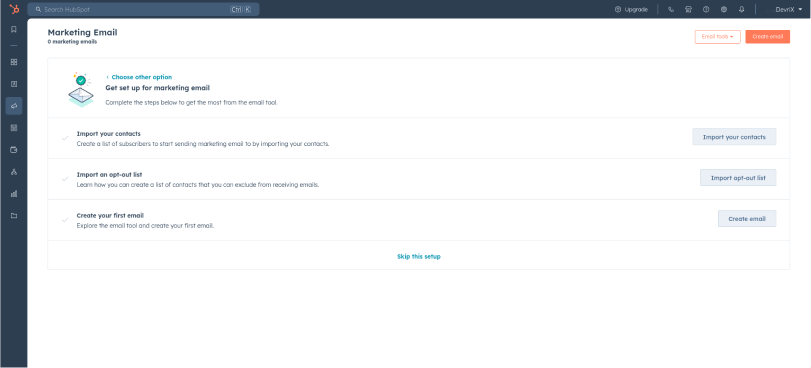Open the Email tools dropdown
The width and height of the screenshot is (811, 368).
(717, 37)
